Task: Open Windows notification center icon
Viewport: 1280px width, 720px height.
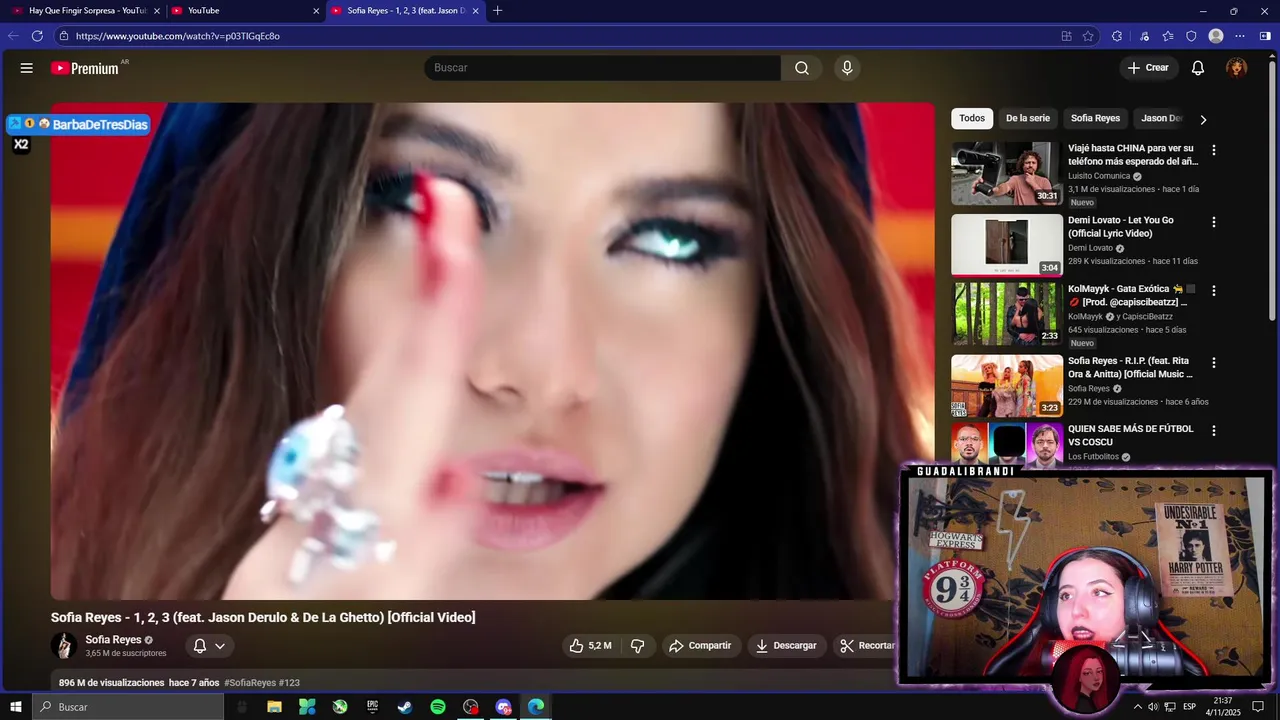Action: (1258, 707)
